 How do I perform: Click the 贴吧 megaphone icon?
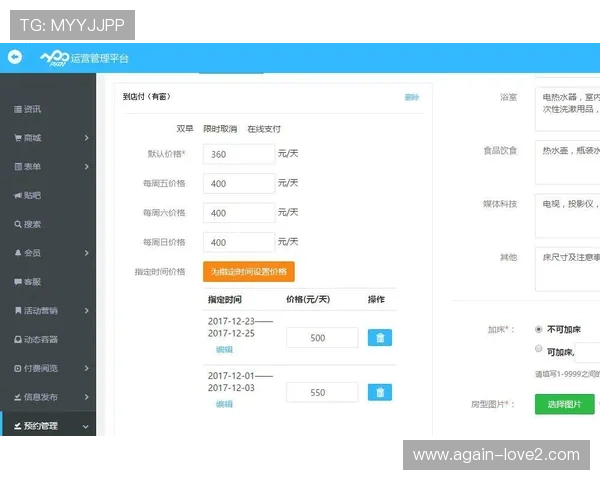18,196
